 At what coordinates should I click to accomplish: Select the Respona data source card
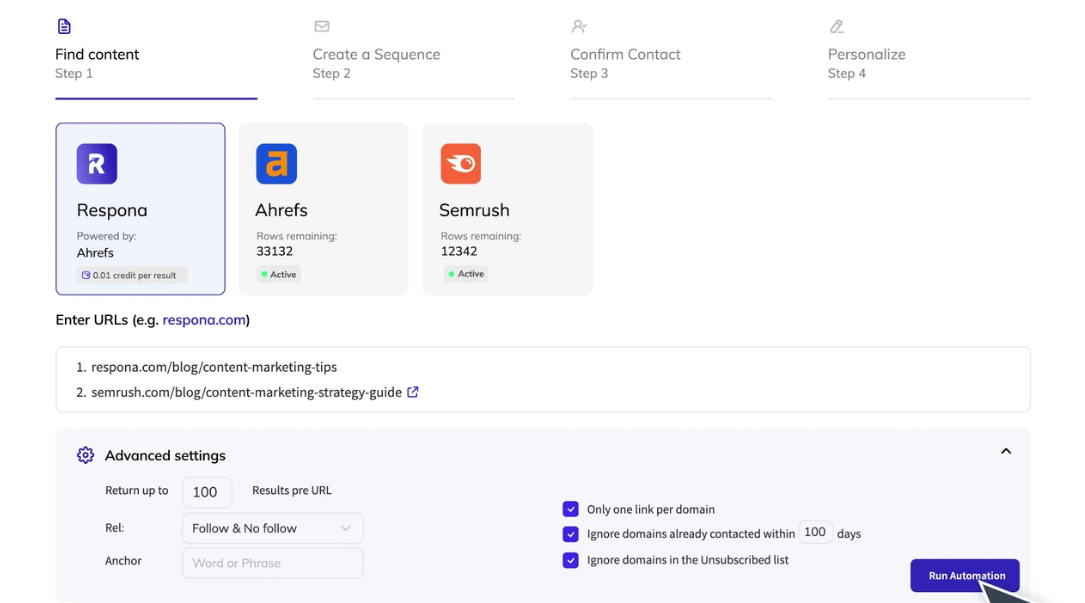[x=140, y=209]
